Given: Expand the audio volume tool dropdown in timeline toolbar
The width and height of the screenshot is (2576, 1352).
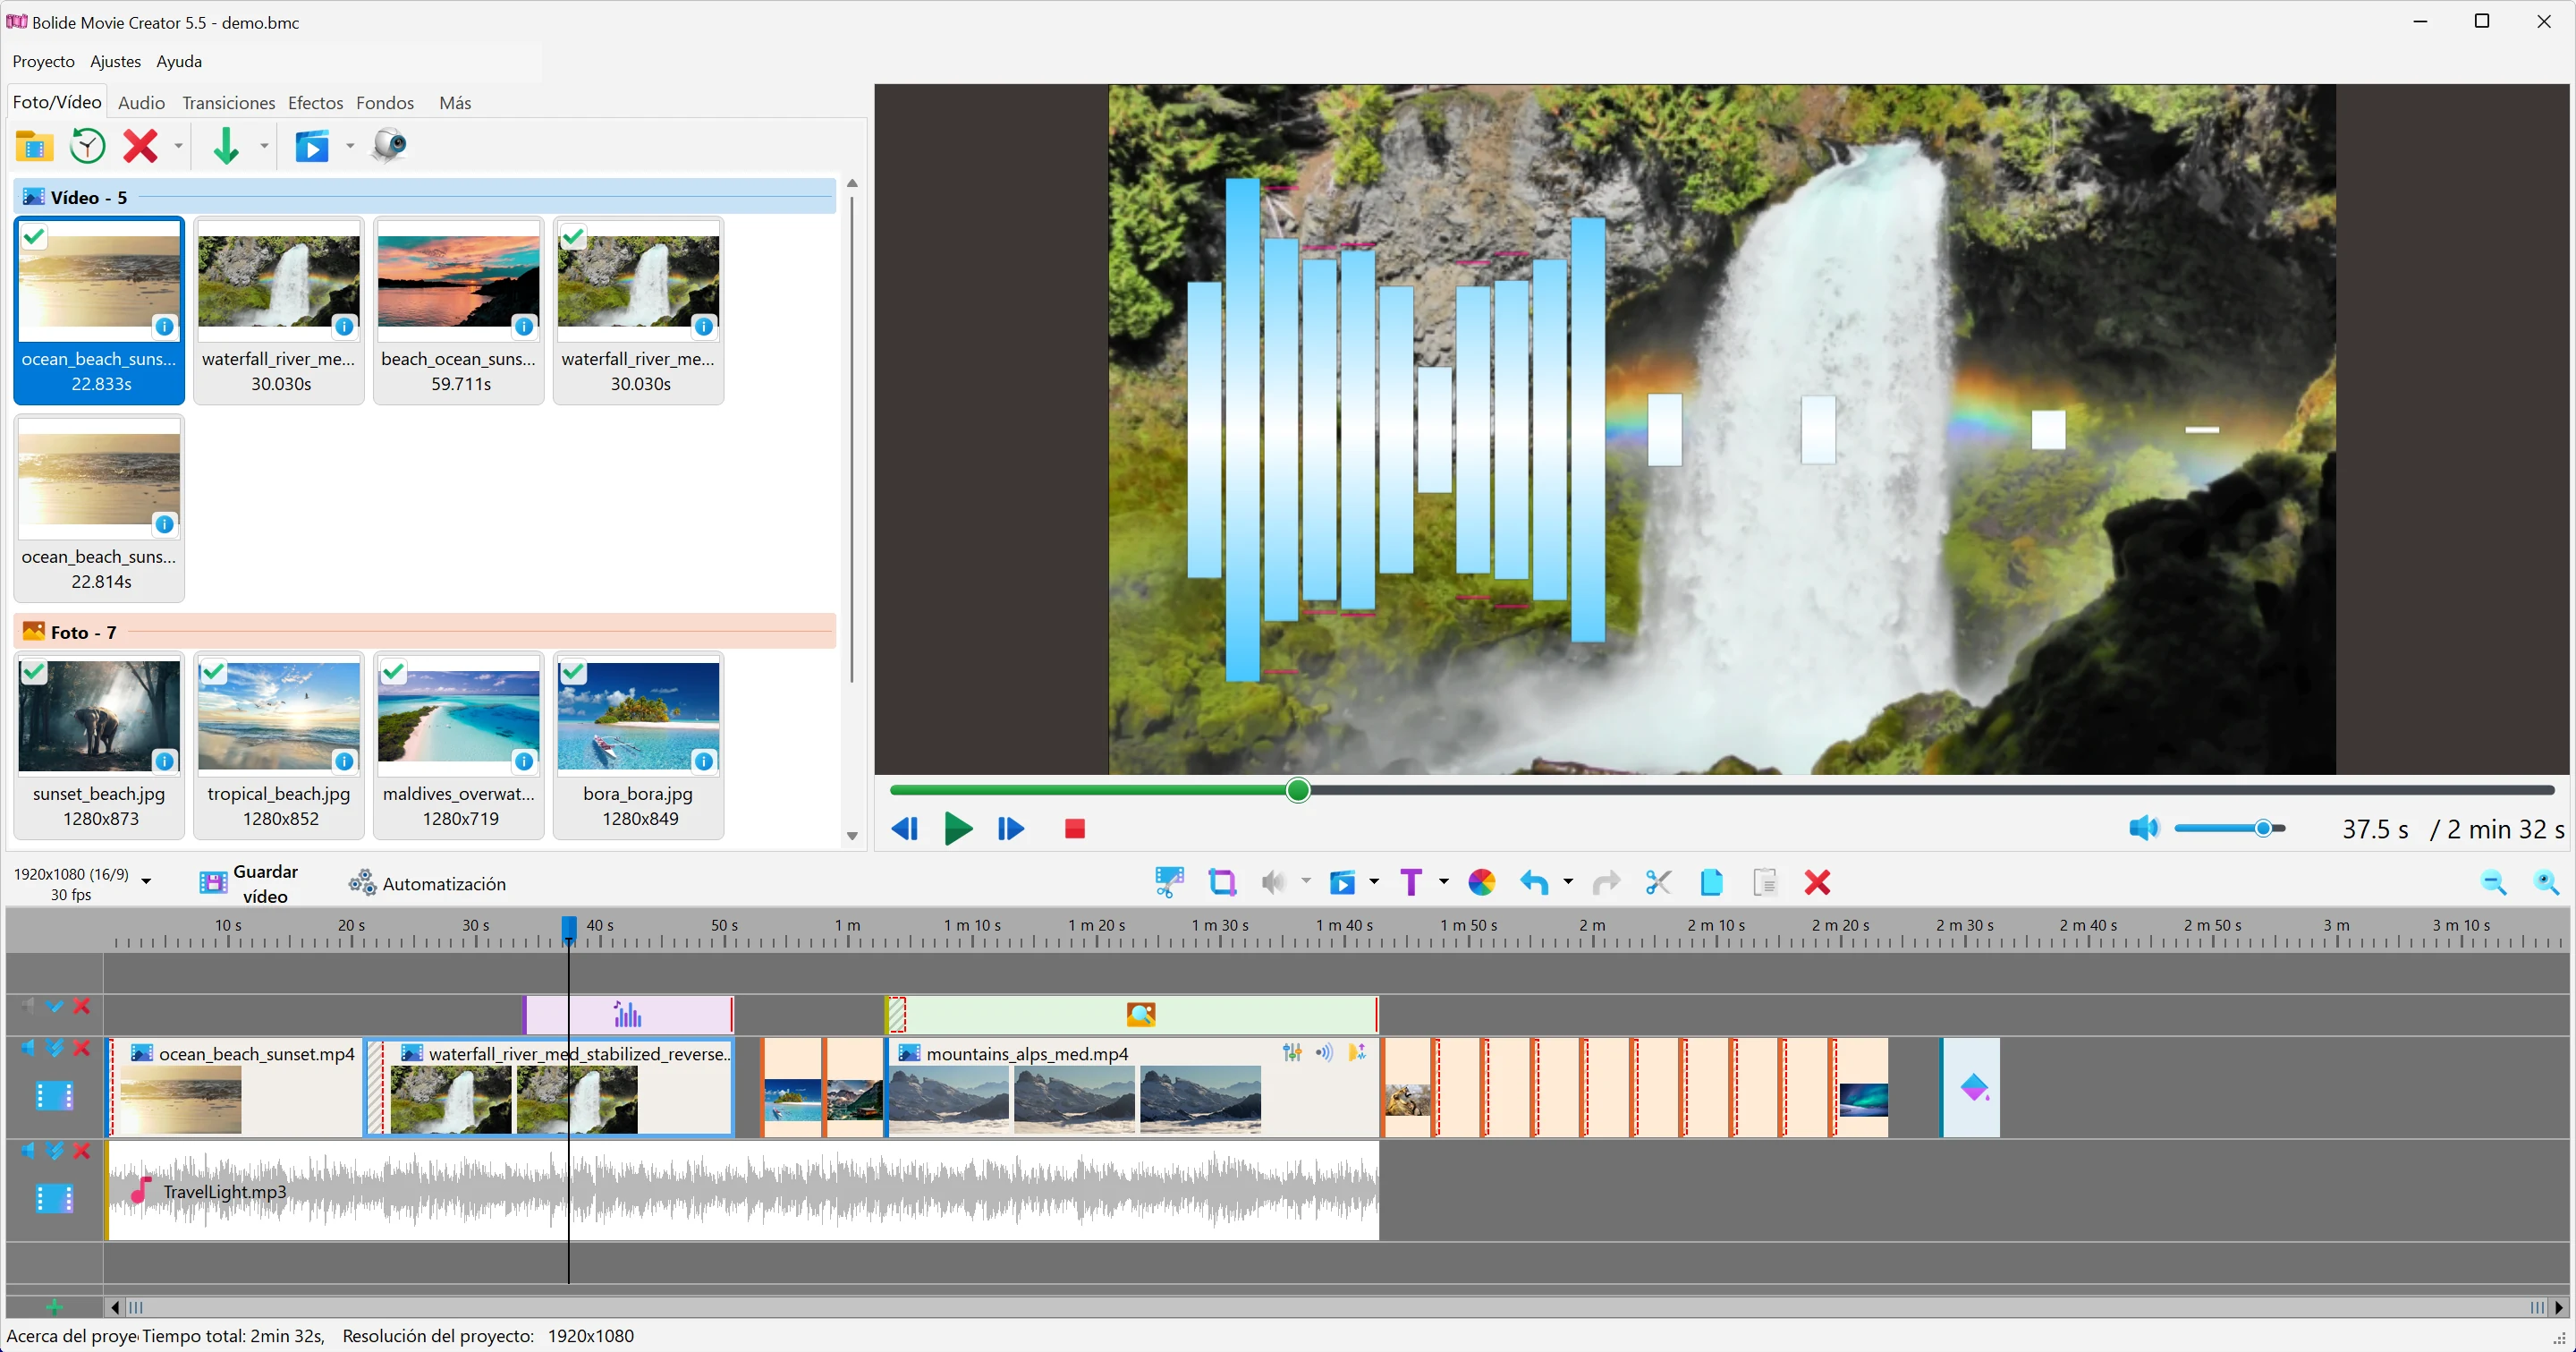Looking at the screenshot, I should coord(1306,881).
